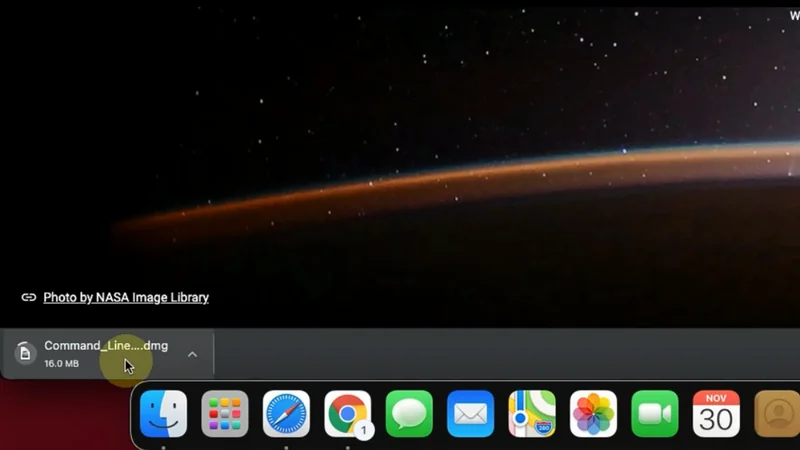This screenshot has width=800, height=450.
Task: Open the Photo by NASA Image Library link
Action: [x=126, y=297]
